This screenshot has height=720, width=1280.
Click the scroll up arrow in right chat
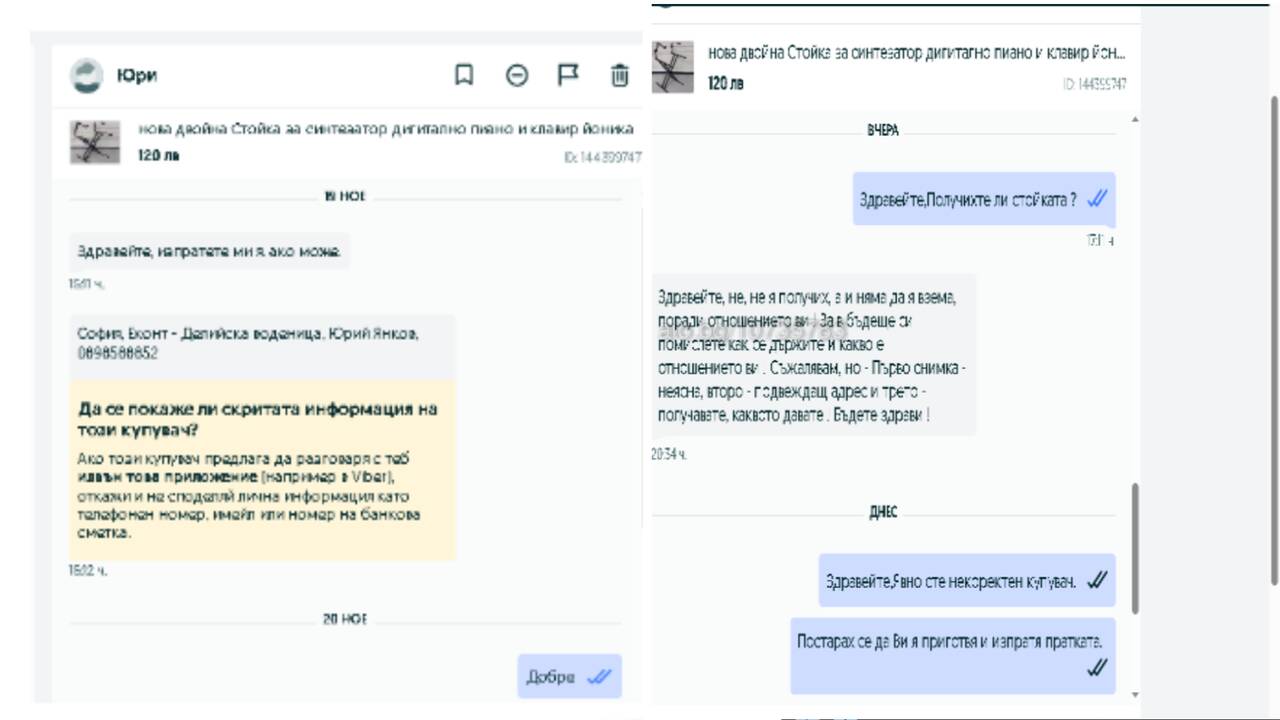(x=1135, y=119)
